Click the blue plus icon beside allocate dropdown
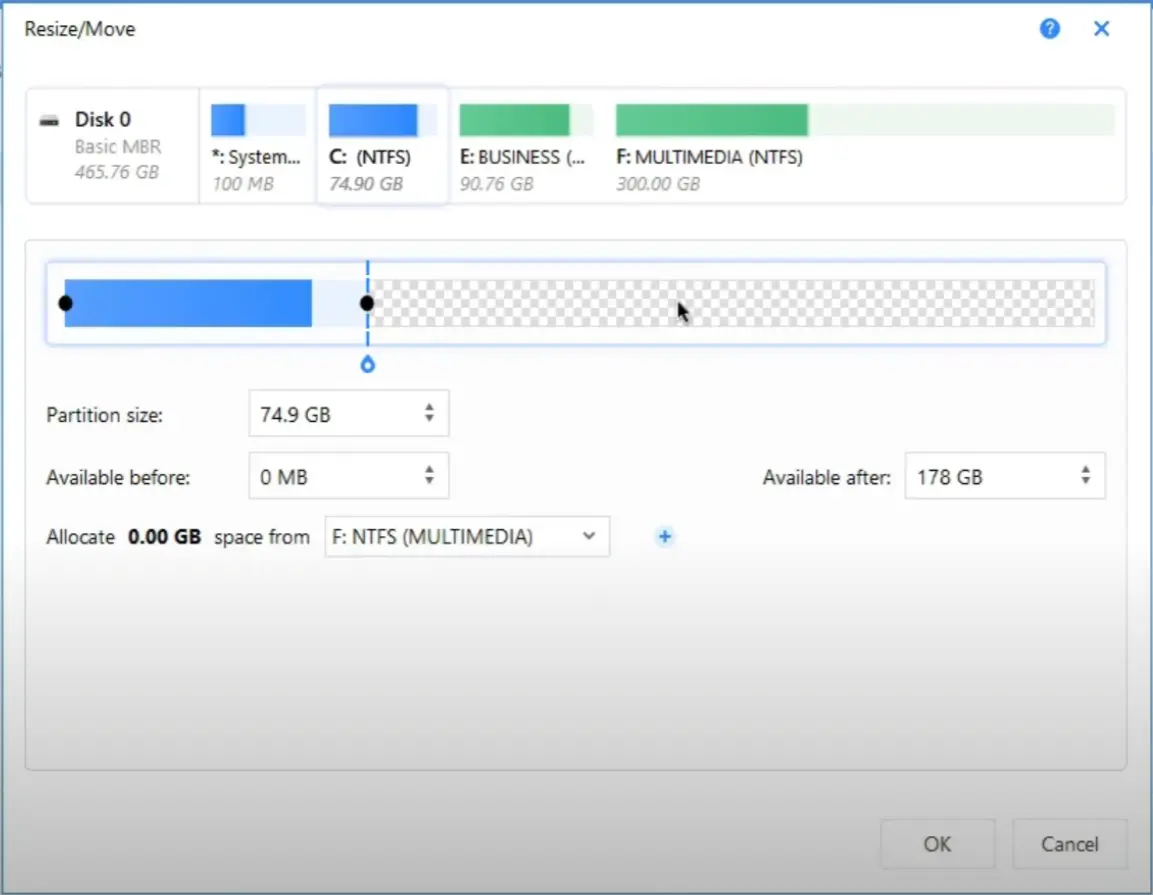The width and height of the screenshot is (1153, 895). point(664,537)
